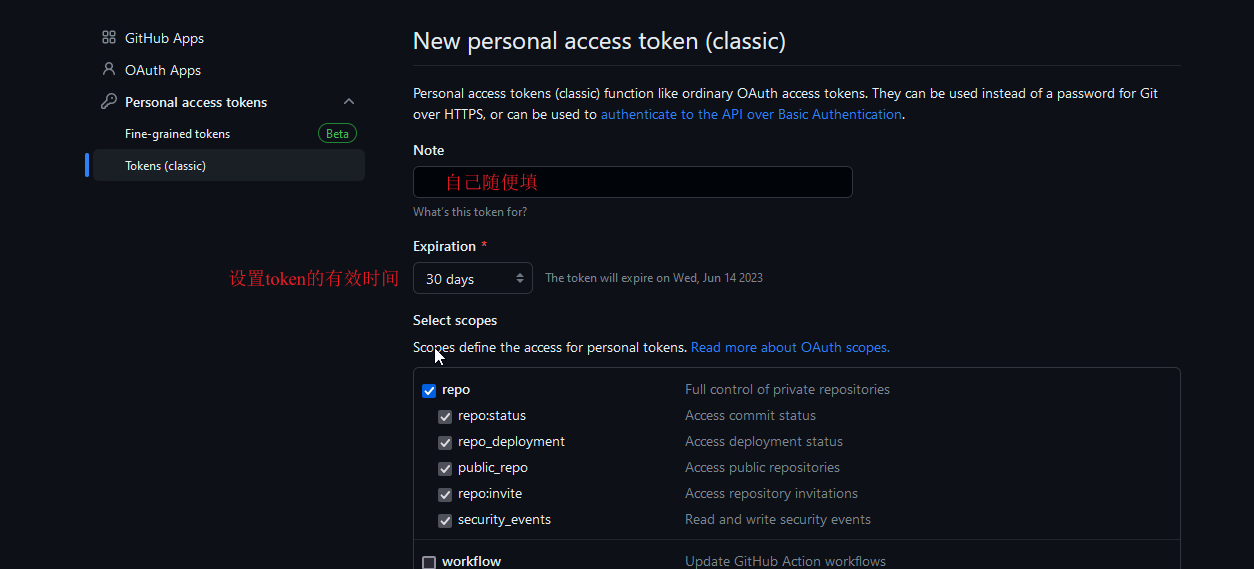Screen dimensions: 1254x569
Task: Click the OAuth Apps person icon
Action: point(109,70)
